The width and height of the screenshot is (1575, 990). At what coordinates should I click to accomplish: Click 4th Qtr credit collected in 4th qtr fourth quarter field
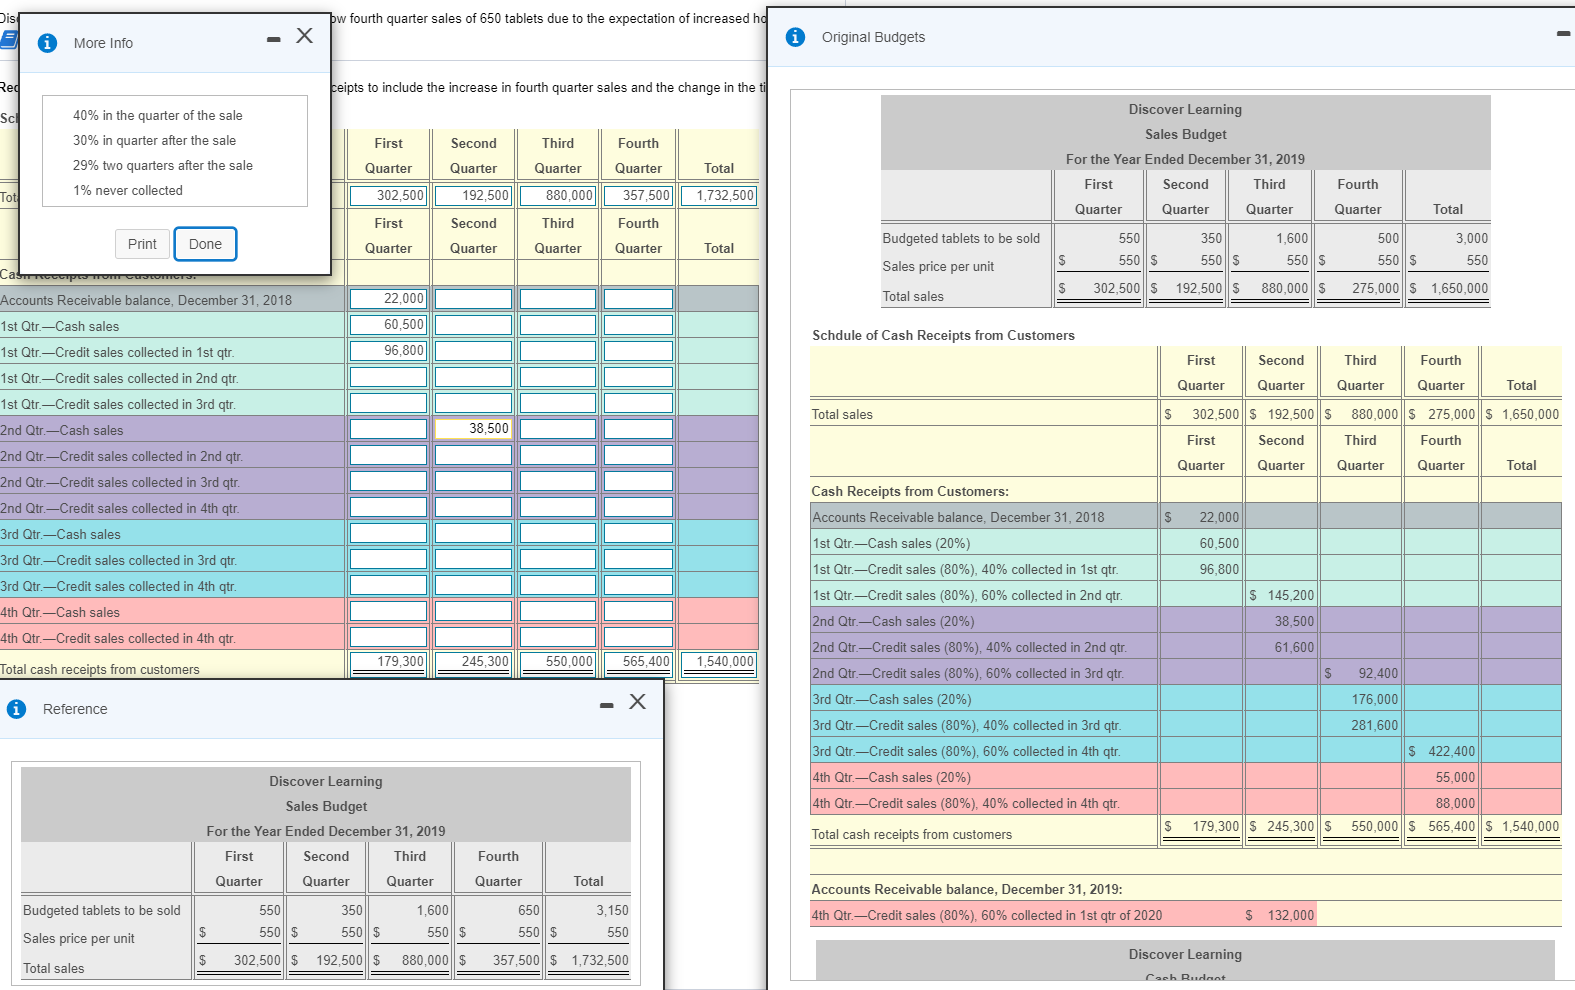638,636
